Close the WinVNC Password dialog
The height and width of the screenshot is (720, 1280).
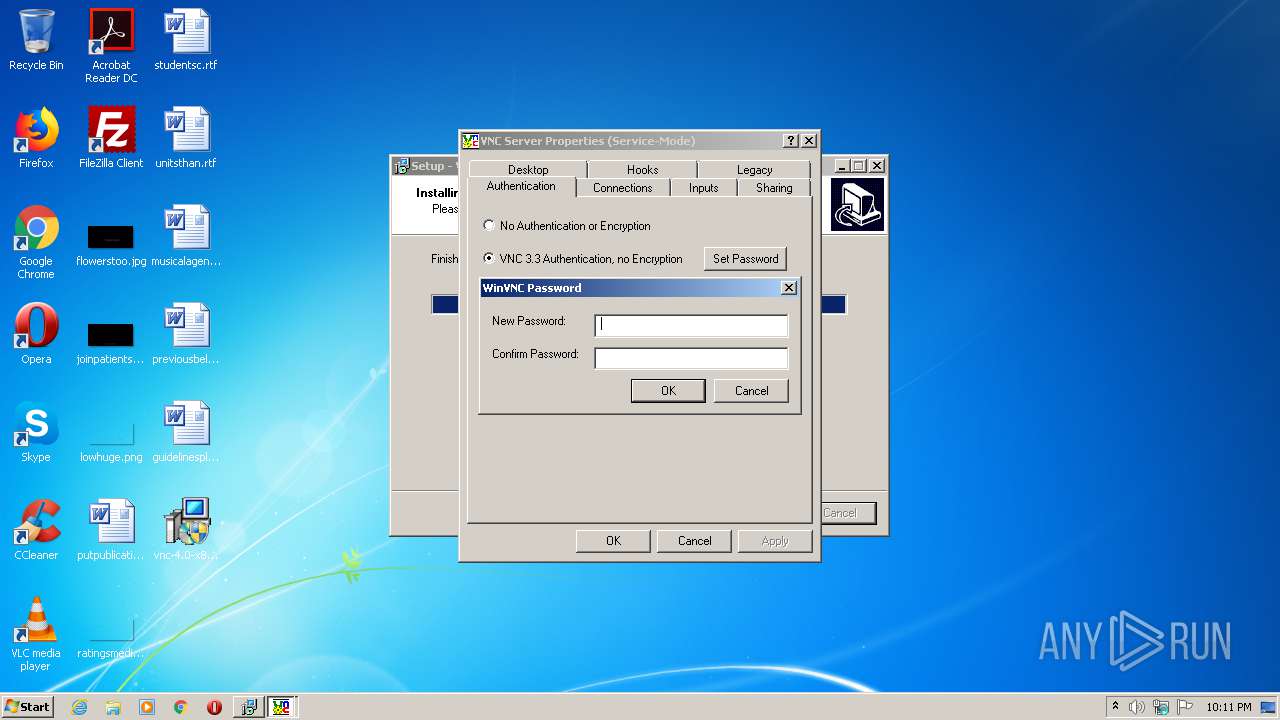tap(789, 288)
